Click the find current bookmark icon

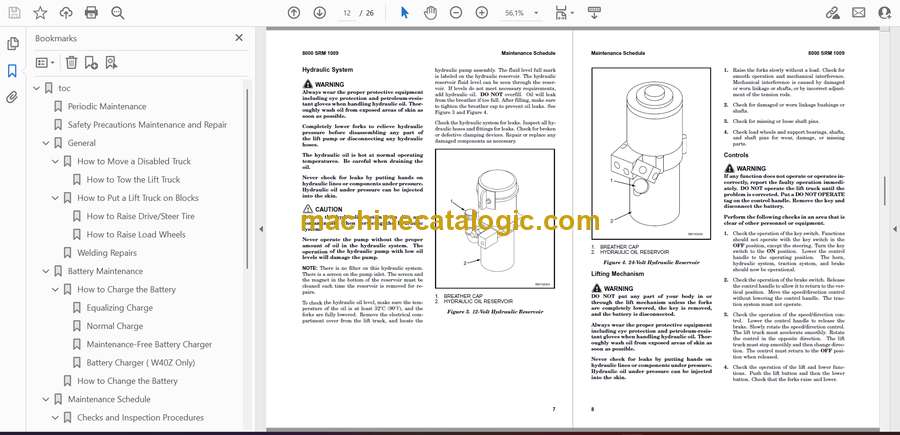[x=111, y=63]
